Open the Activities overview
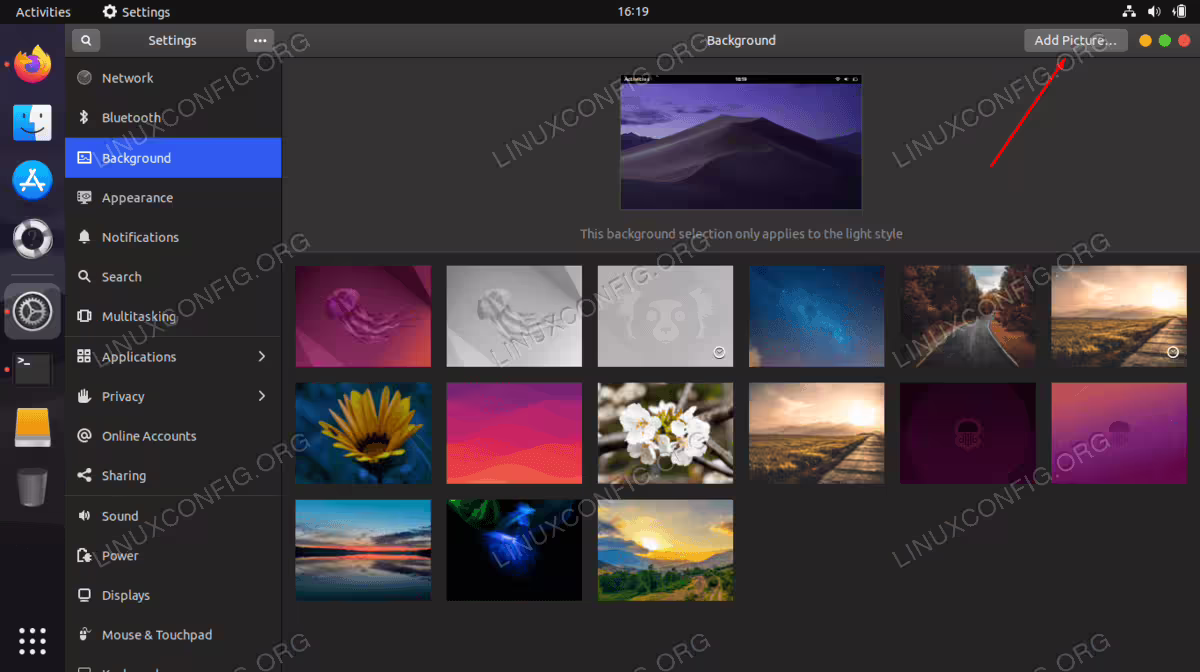Viewport: 1200px width, 672px height. [x=43, y=12]
